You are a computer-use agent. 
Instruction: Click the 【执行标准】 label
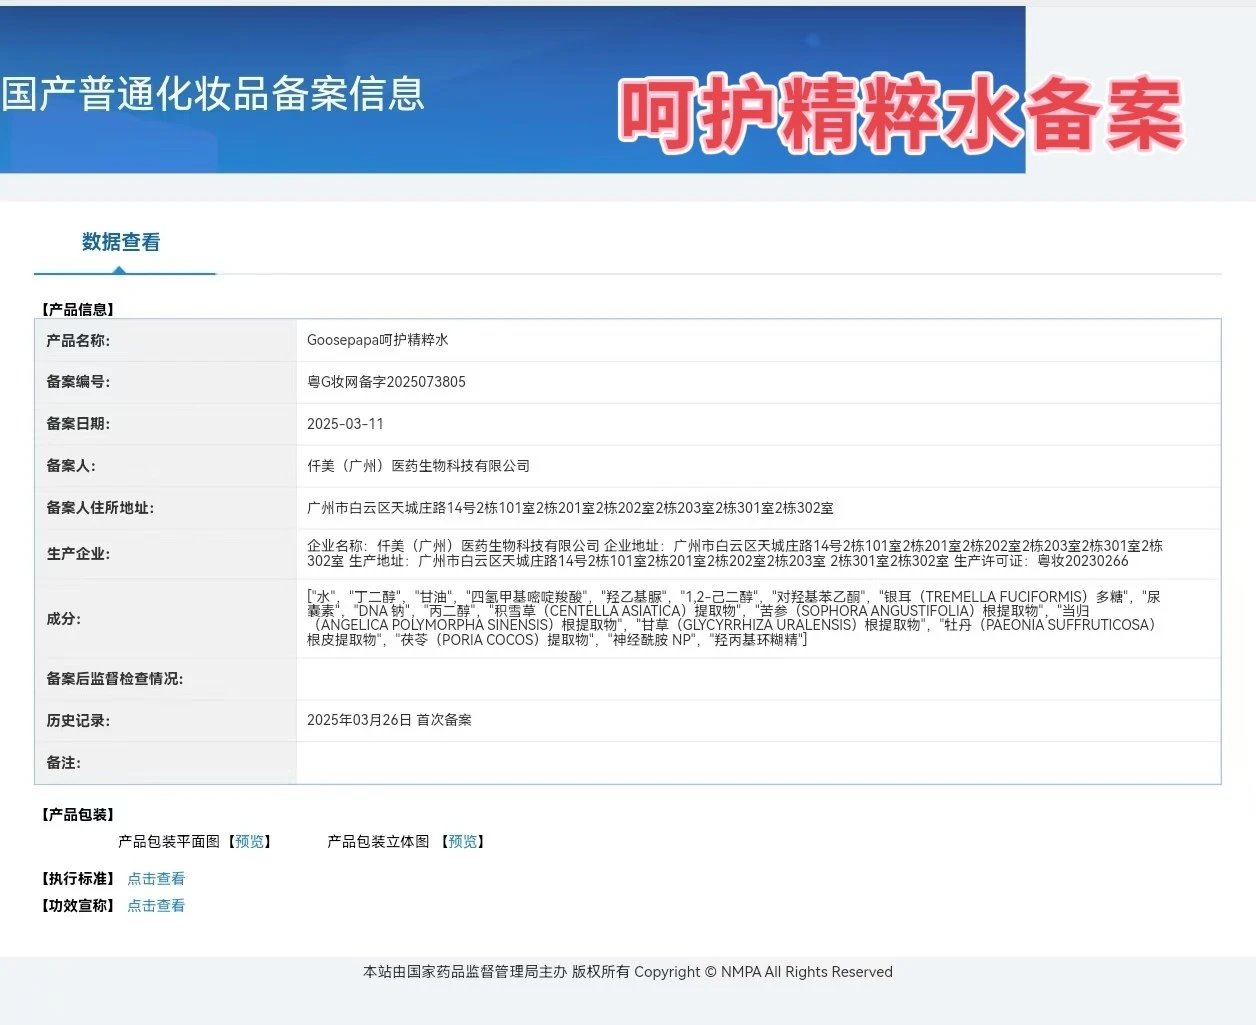pos(77,879)
